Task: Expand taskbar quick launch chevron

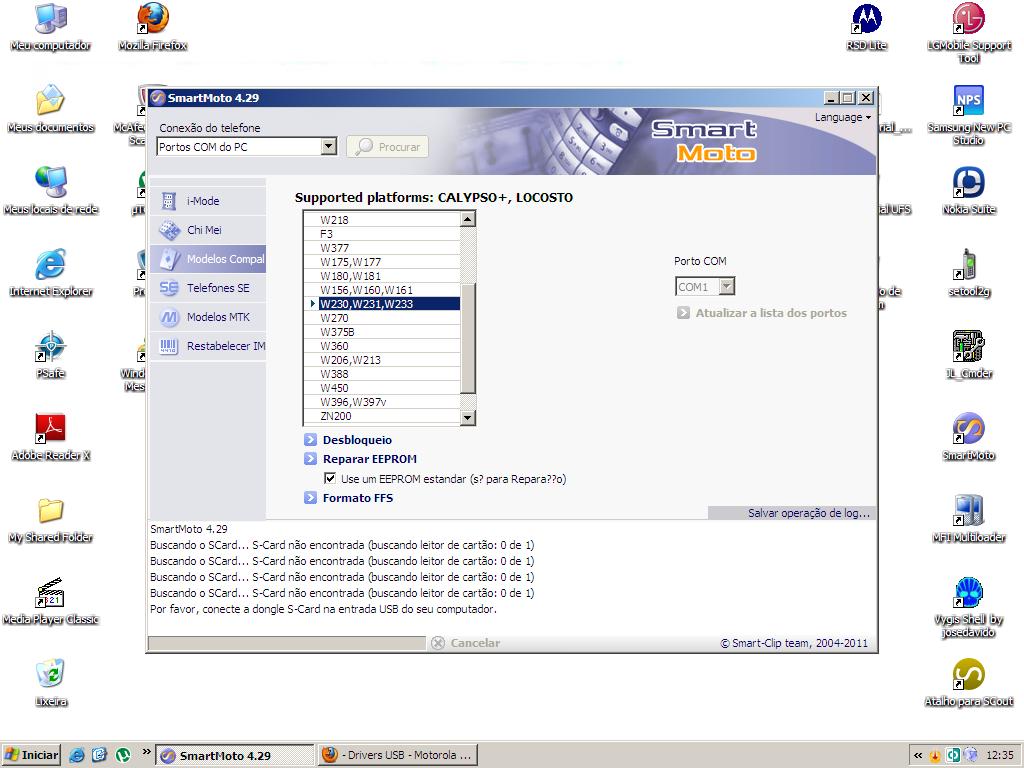Action: pyautogui.click(x=146, y=752)
